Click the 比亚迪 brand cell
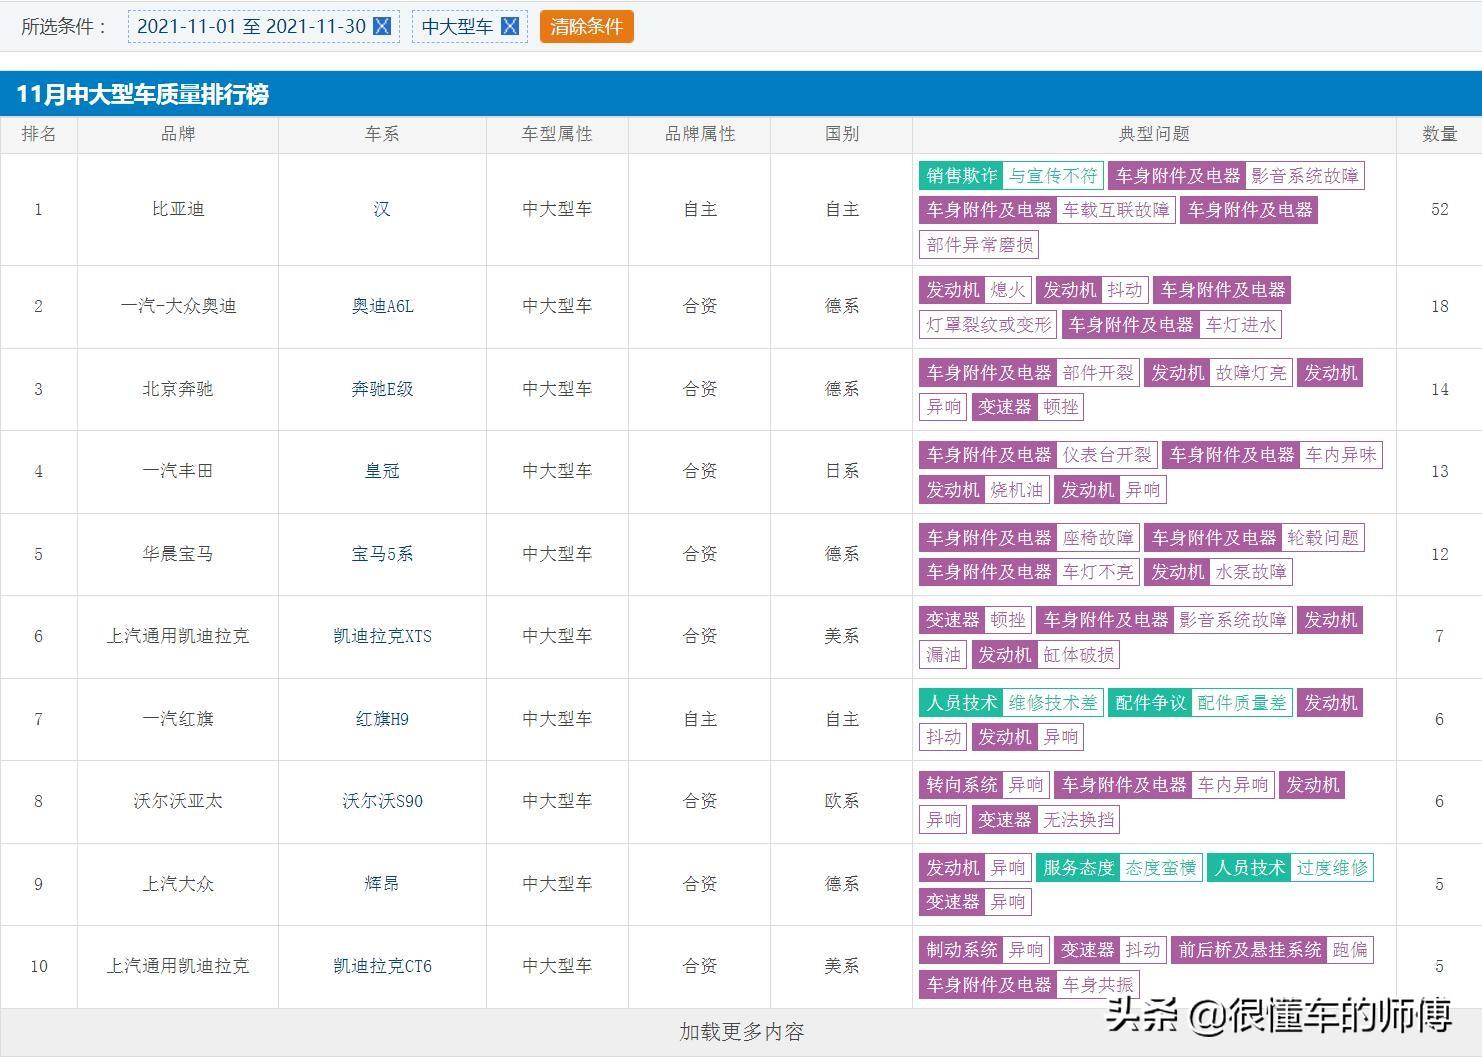The image size is (1482, 1064). [178, 209]
